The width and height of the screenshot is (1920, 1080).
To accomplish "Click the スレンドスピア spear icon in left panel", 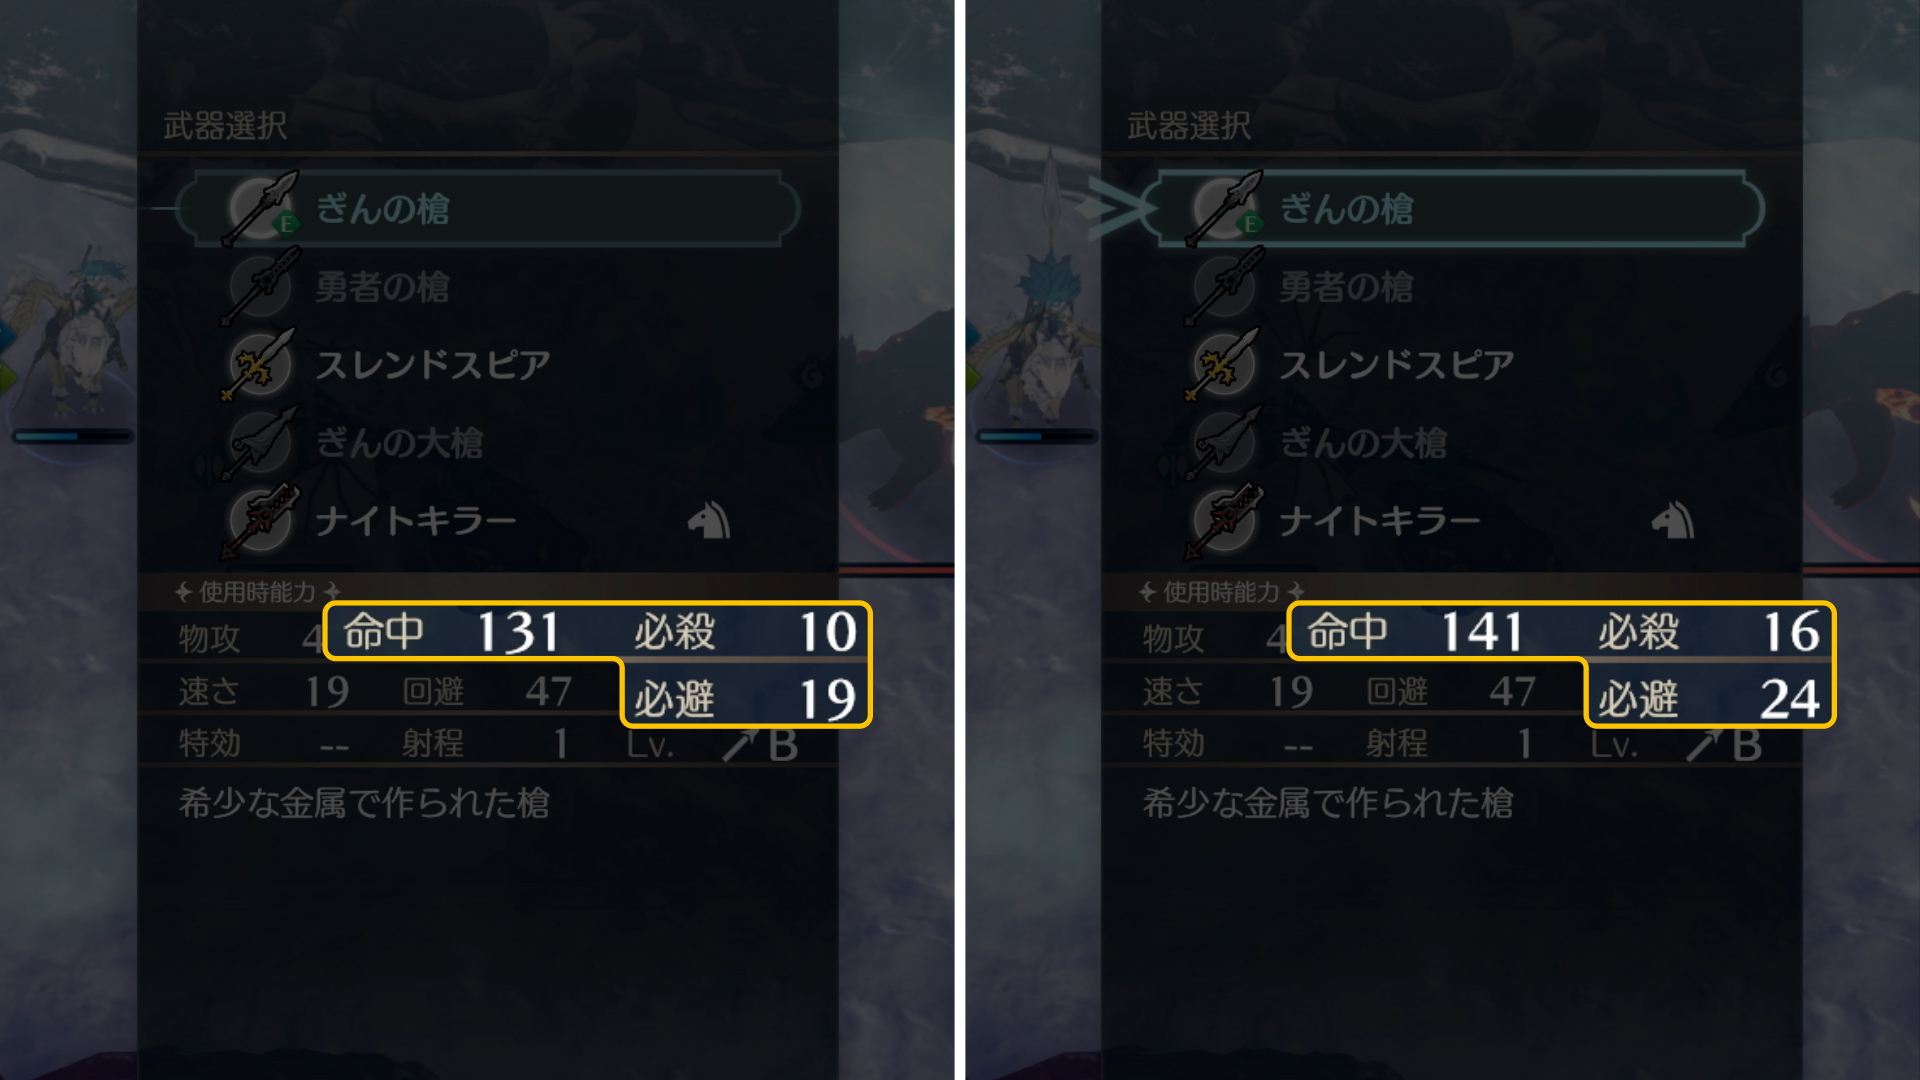I will point(260,365).
